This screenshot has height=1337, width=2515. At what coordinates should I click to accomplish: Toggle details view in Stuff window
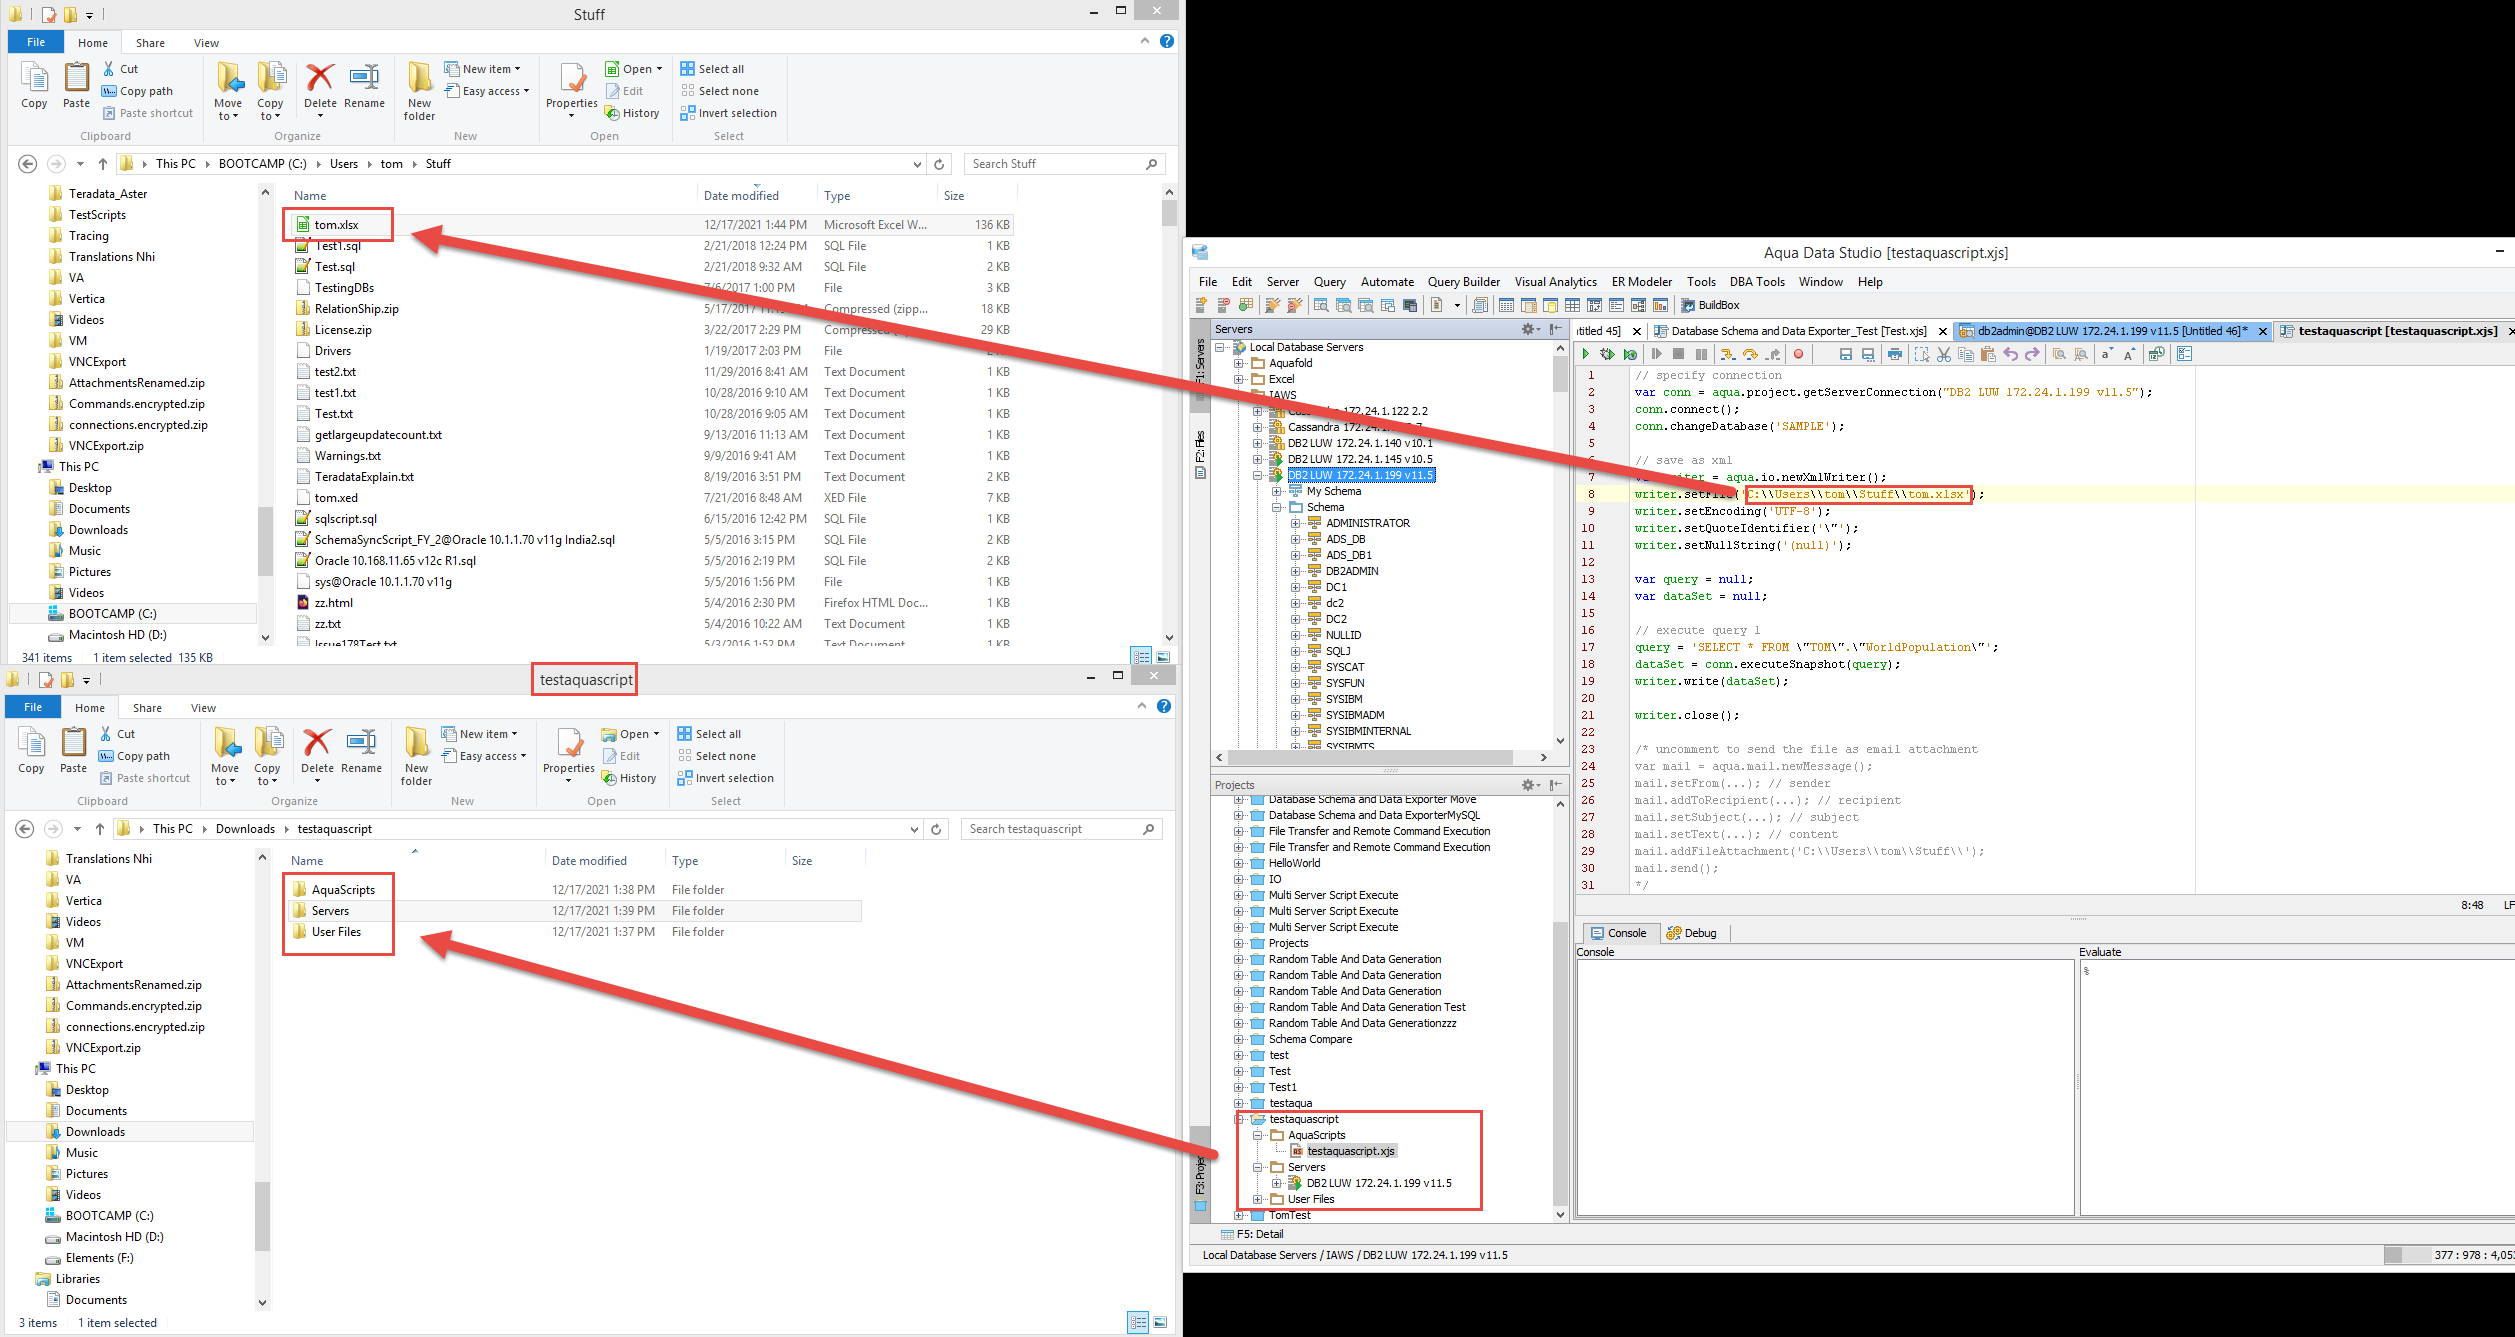tap(1141, 657)
